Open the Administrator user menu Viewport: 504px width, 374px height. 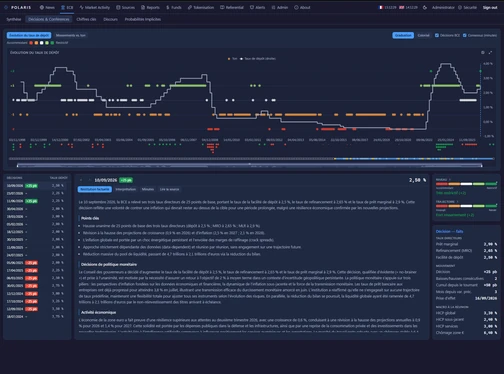(443, 7)
